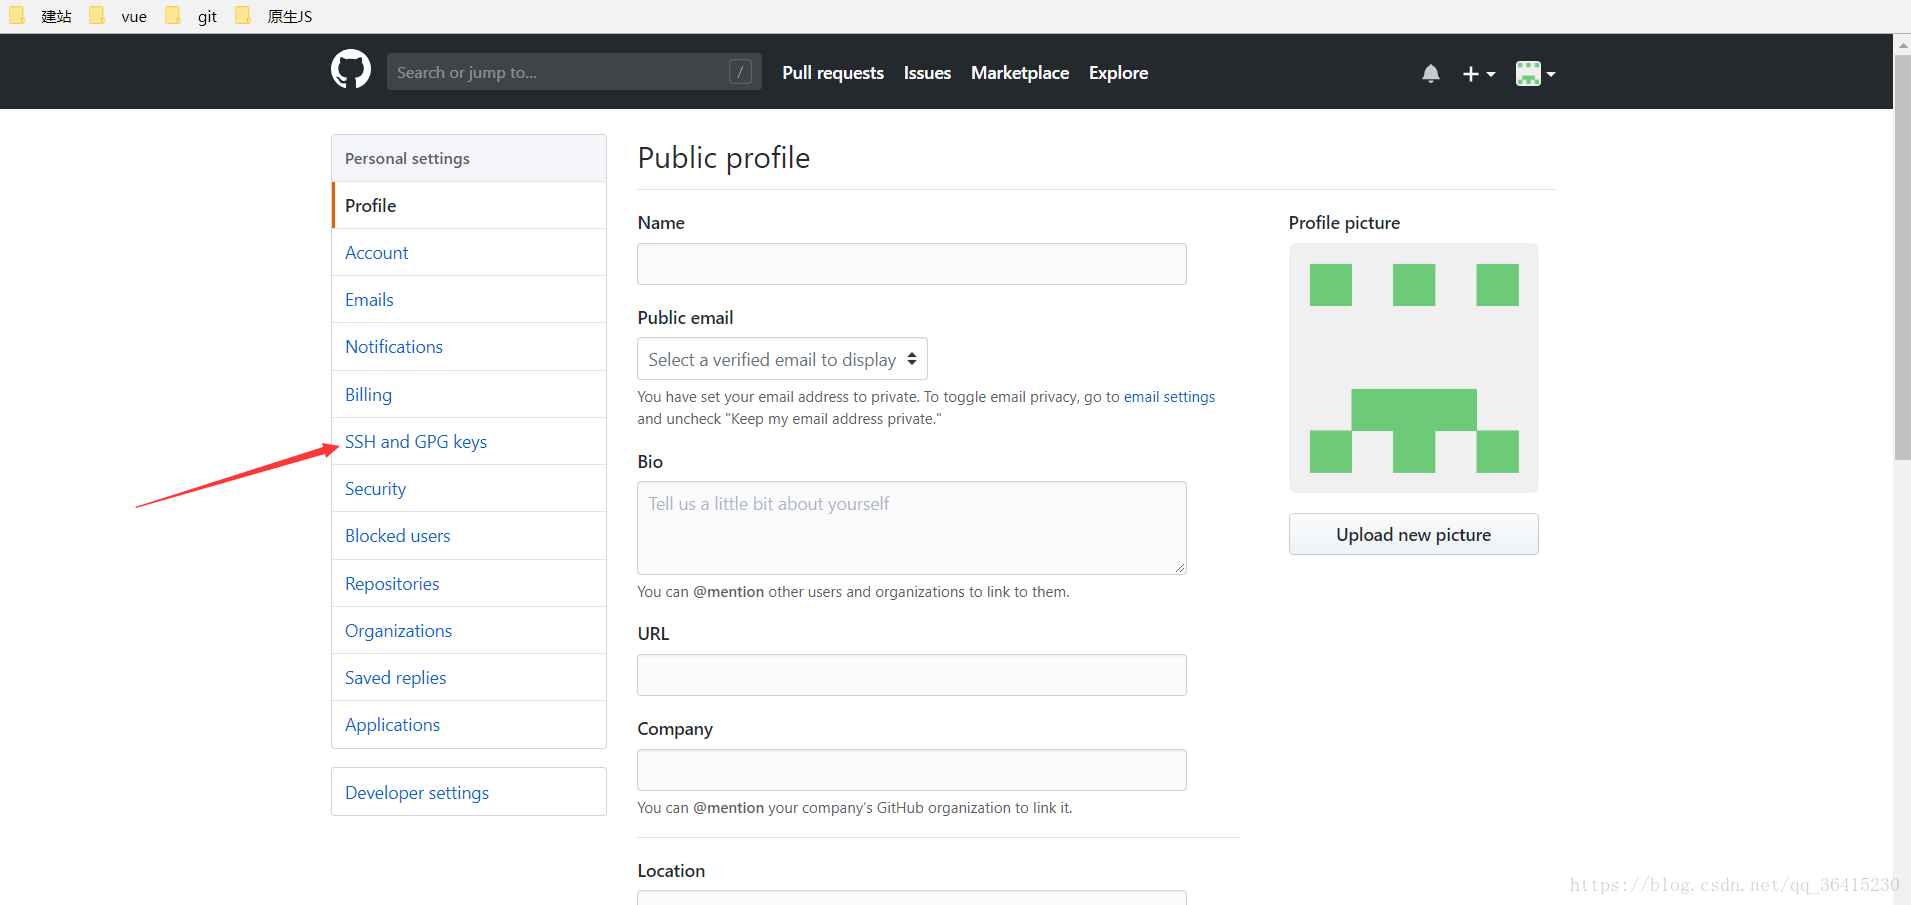Image resolution: width=1911 pixels, height=905 pixels.
Task: Open the 原生JS bookmarks folder
Action: (x=274, y=16)
